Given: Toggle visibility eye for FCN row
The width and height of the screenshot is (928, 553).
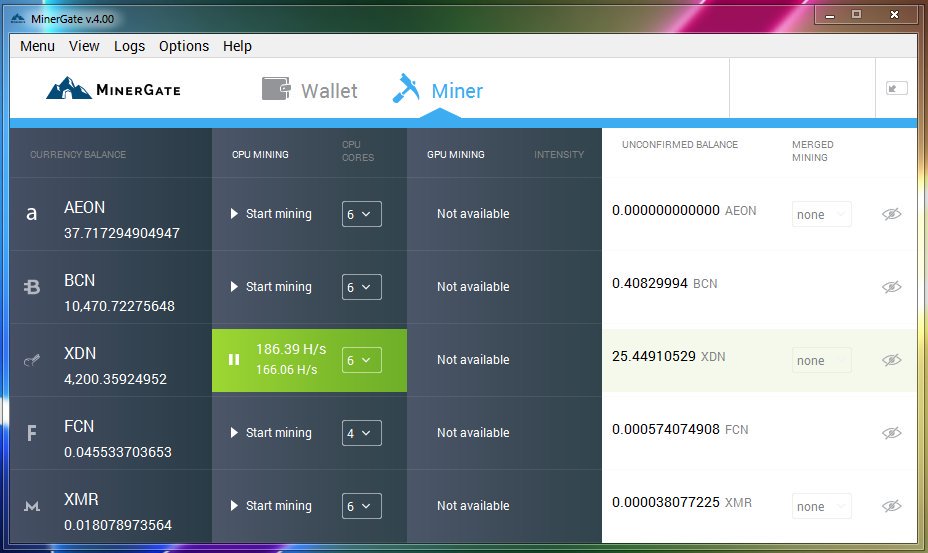Looking at the screenshot, I should 891,433.
